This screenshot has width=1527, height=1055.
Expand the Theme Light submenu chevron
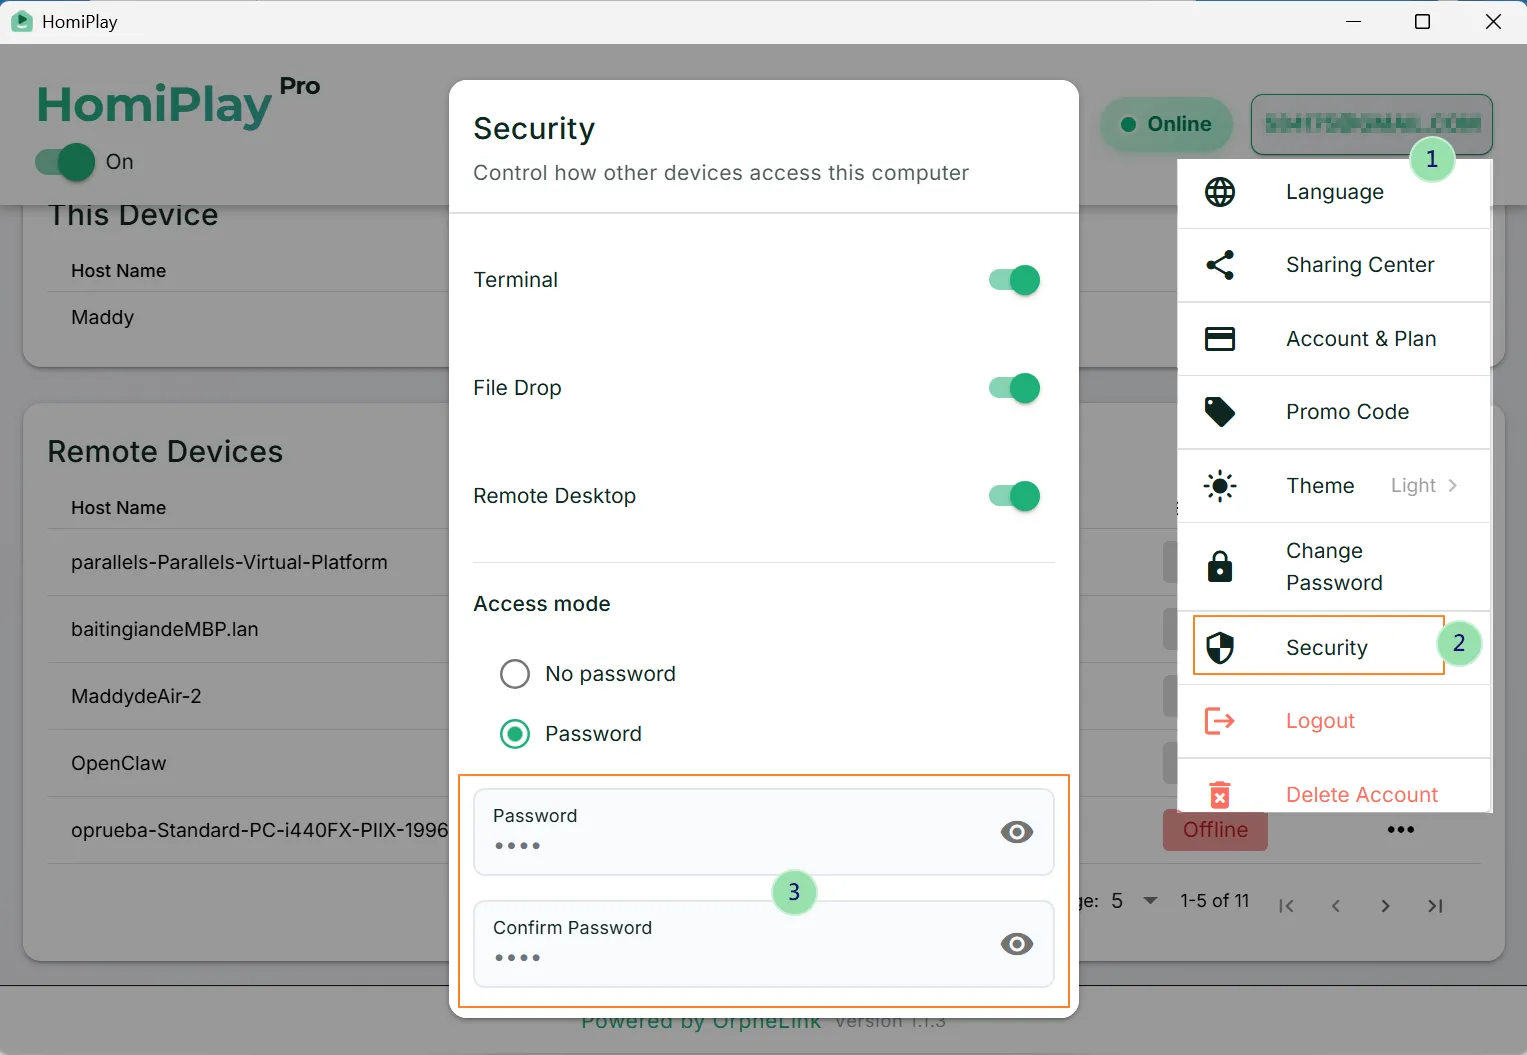tap(1452, 486)
